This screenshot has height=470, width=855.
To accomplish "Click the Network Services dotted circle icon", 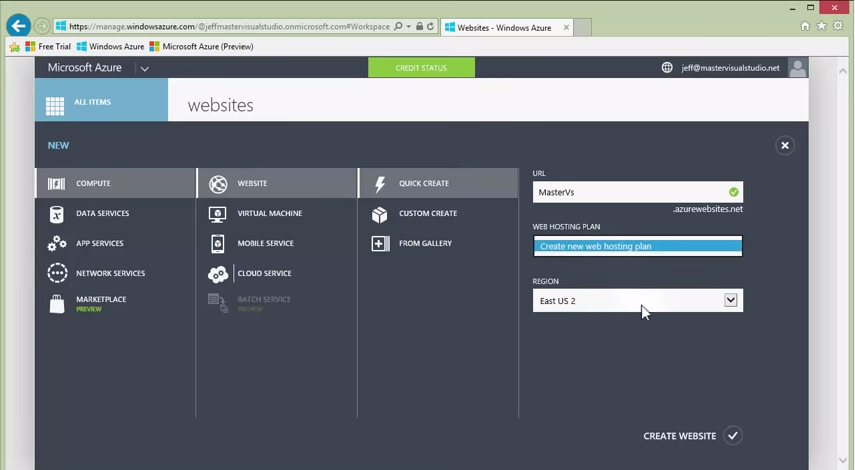I will pos(57,273).
